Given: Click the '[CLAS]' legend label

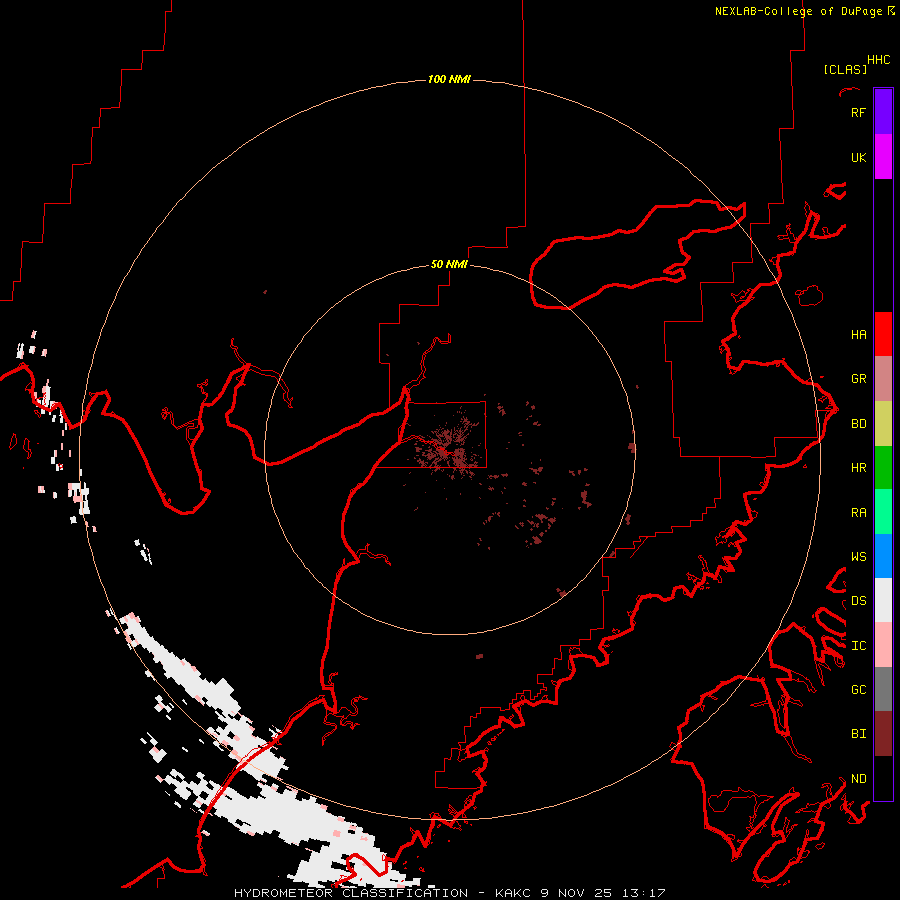Looking at the screenshot, I should (x=845, y=69).
